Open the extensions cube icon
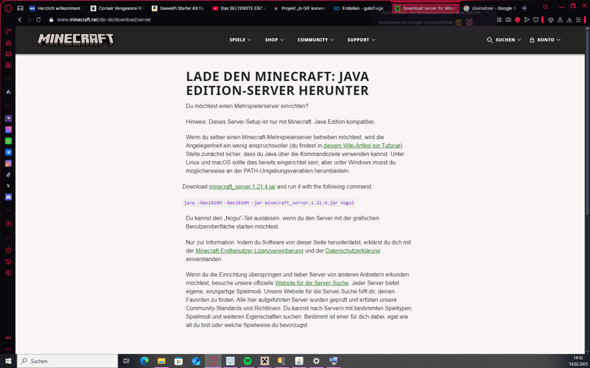 550,20
